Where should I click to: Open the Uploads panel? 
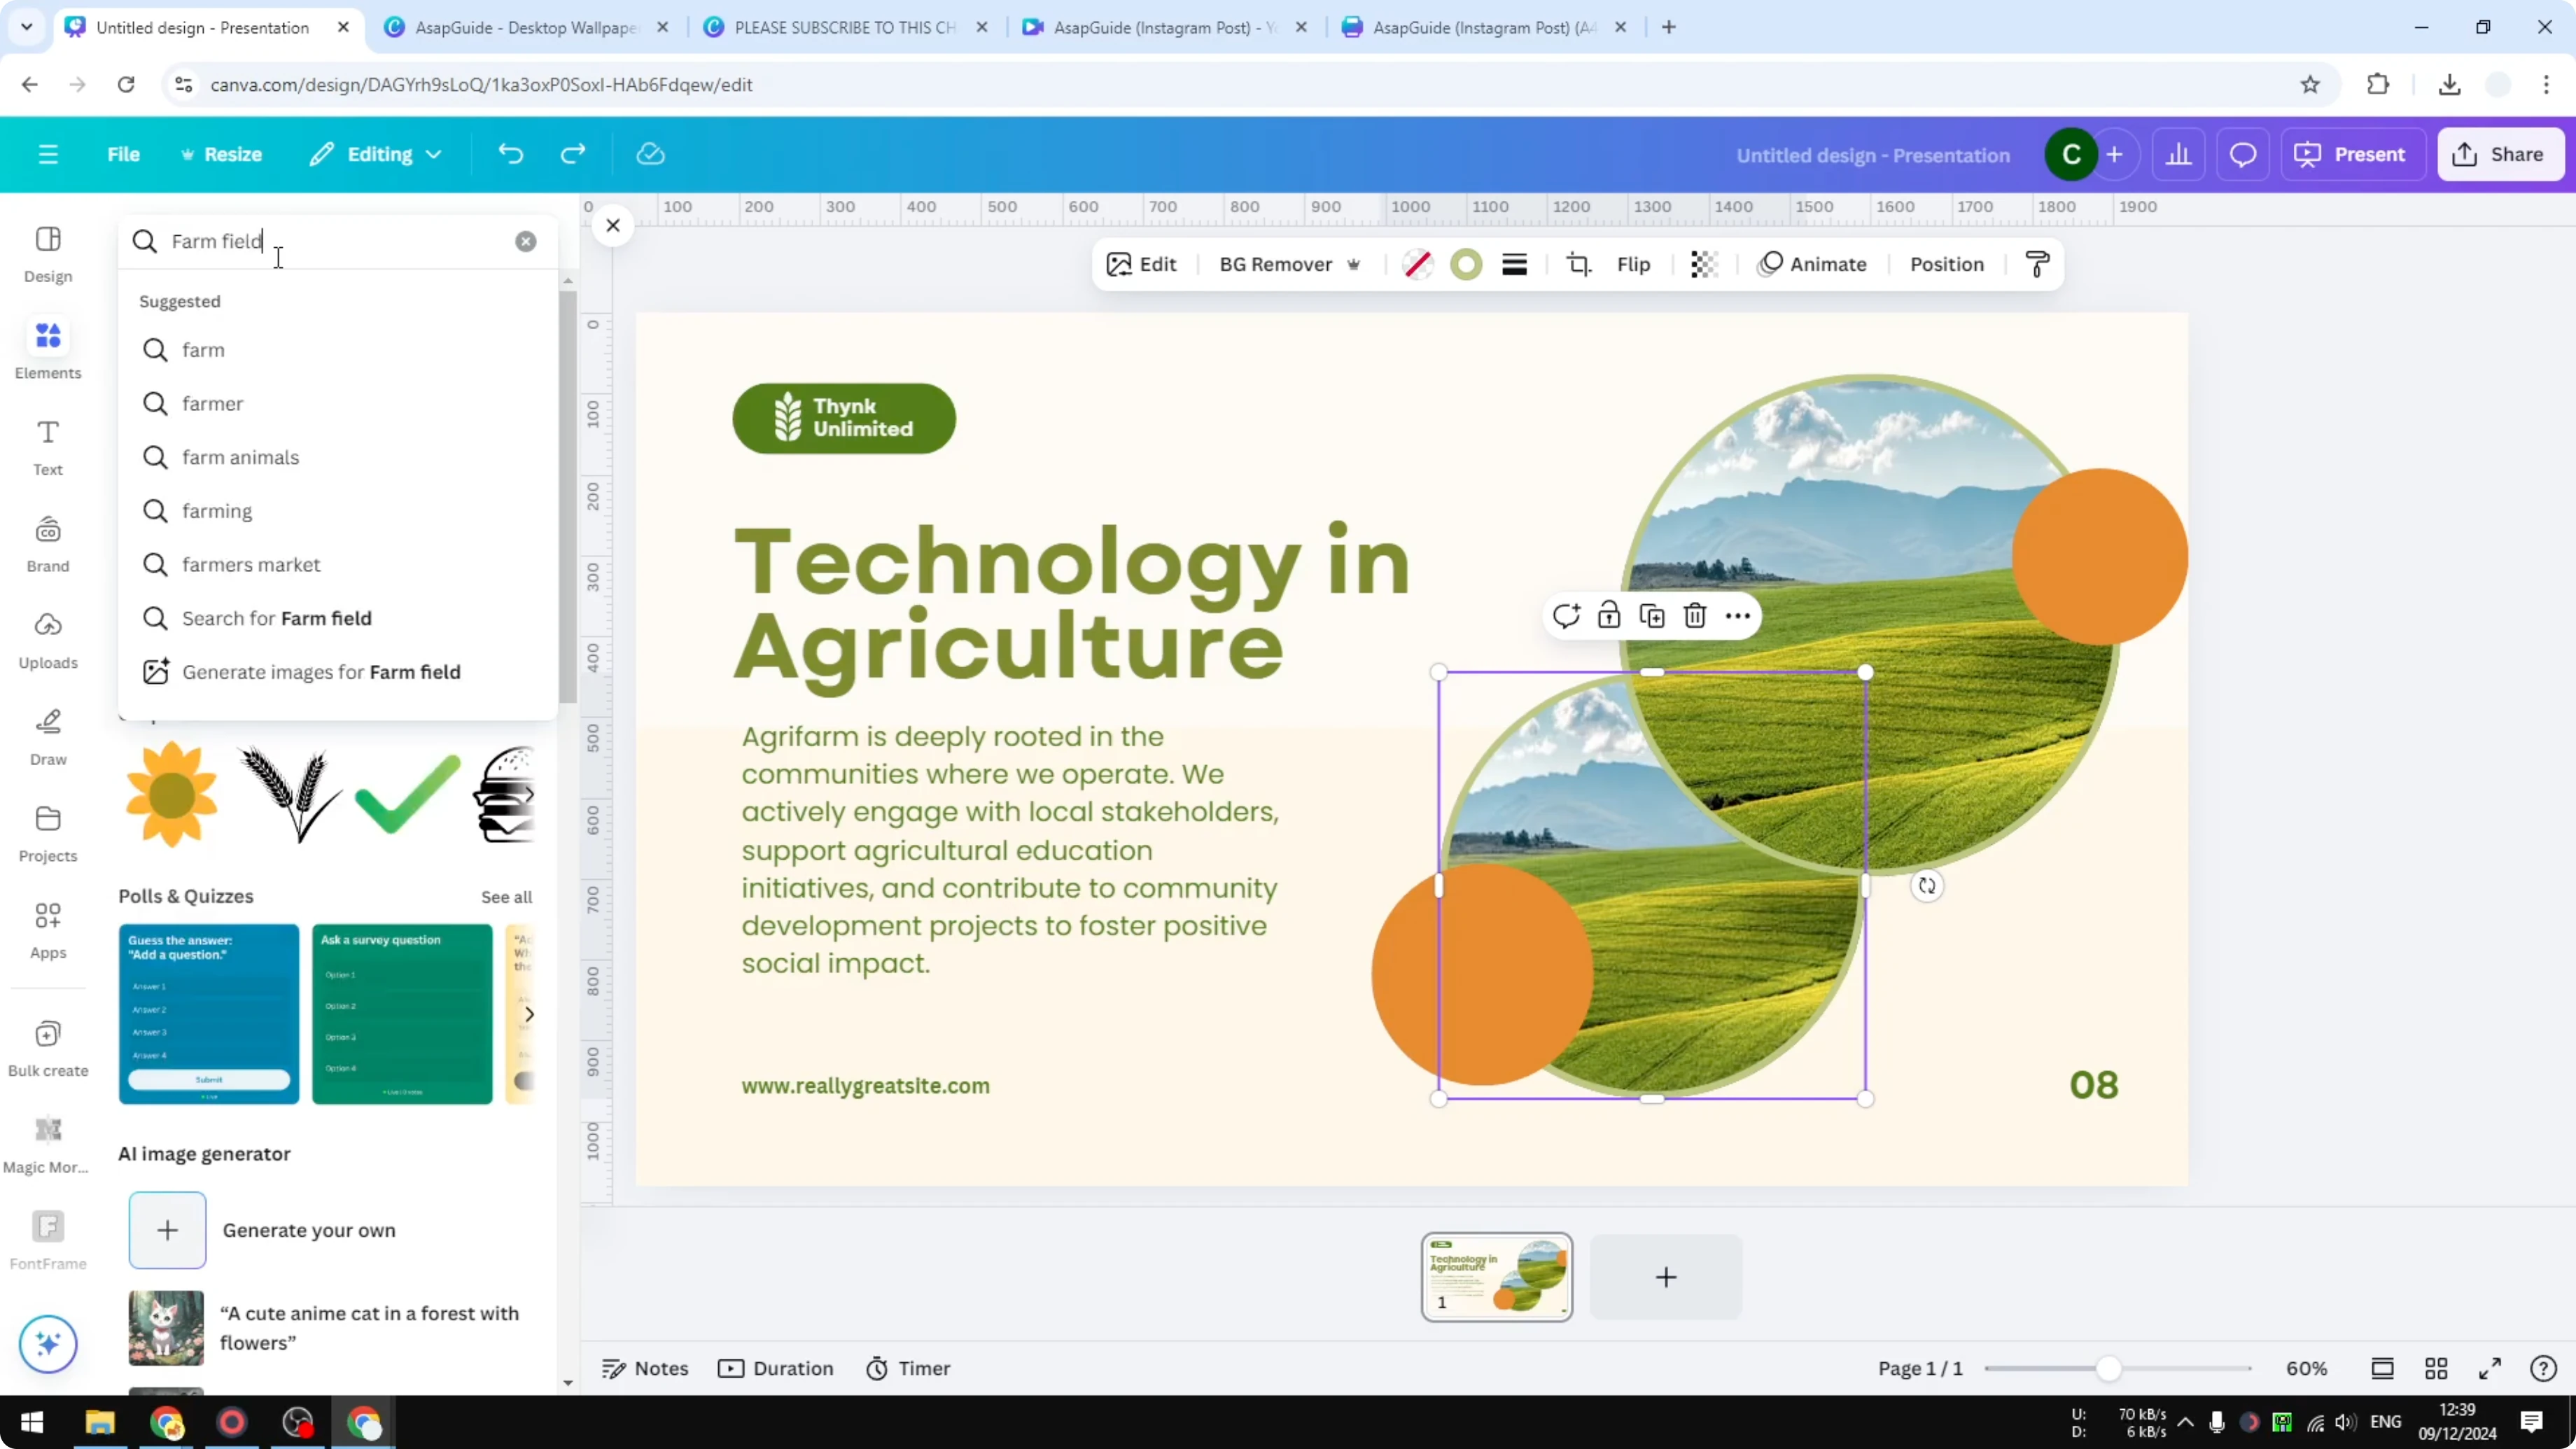tap(47, 639)
